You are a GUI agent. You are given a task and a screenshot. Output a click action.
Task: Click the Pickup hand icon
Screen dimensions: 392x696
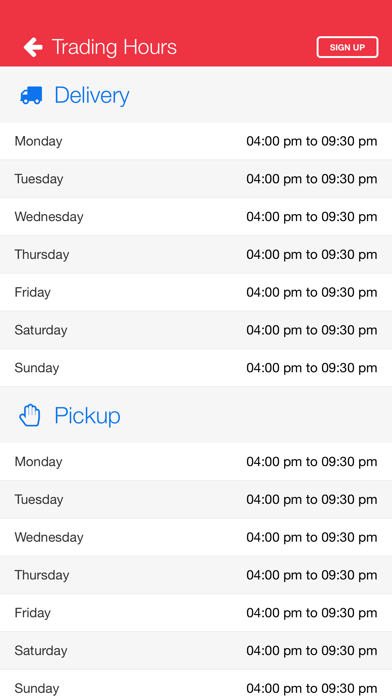click(x=30, y=415)
